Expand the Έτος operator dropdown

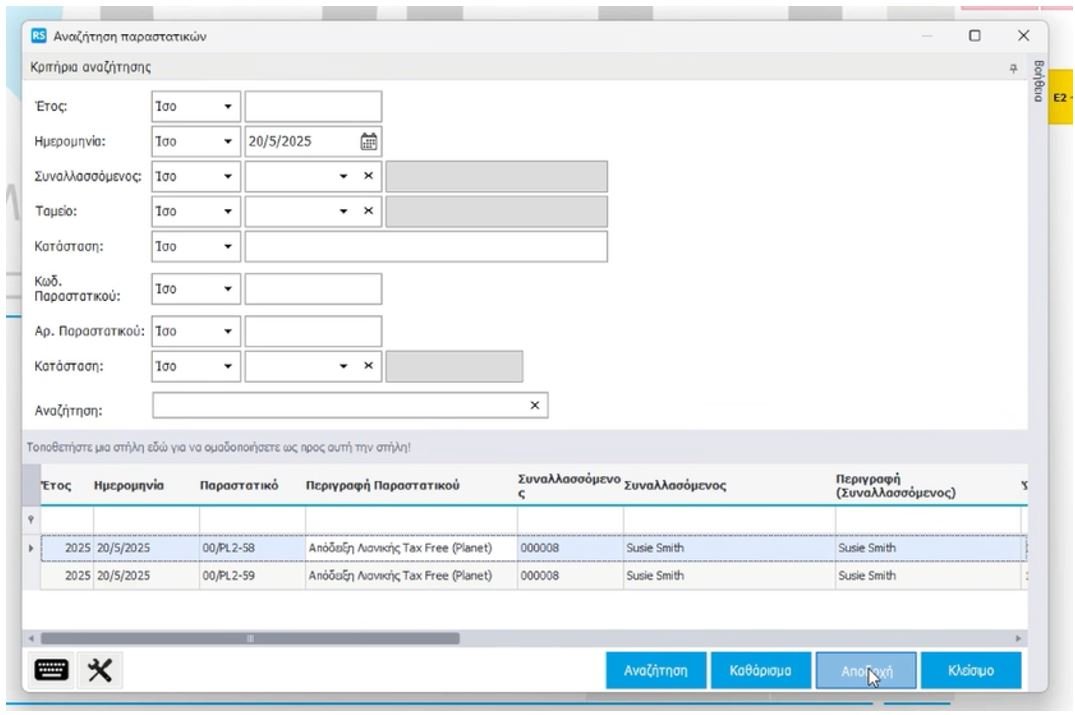[227, 106]
